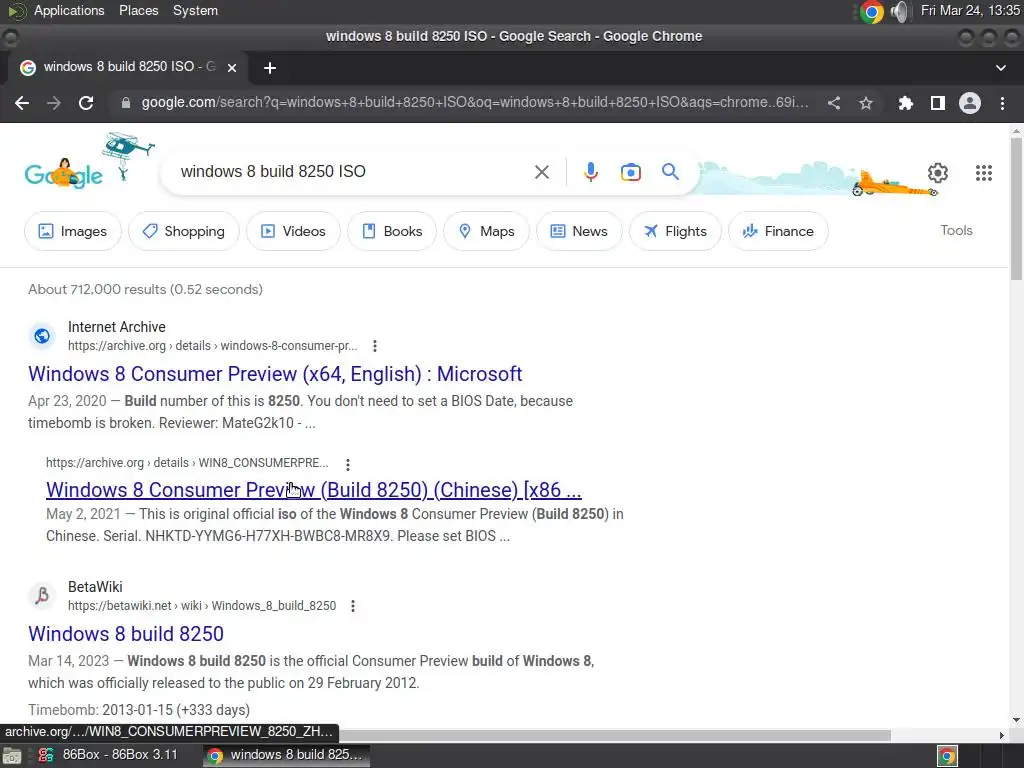Open the Applications menu

coord(69,10)
